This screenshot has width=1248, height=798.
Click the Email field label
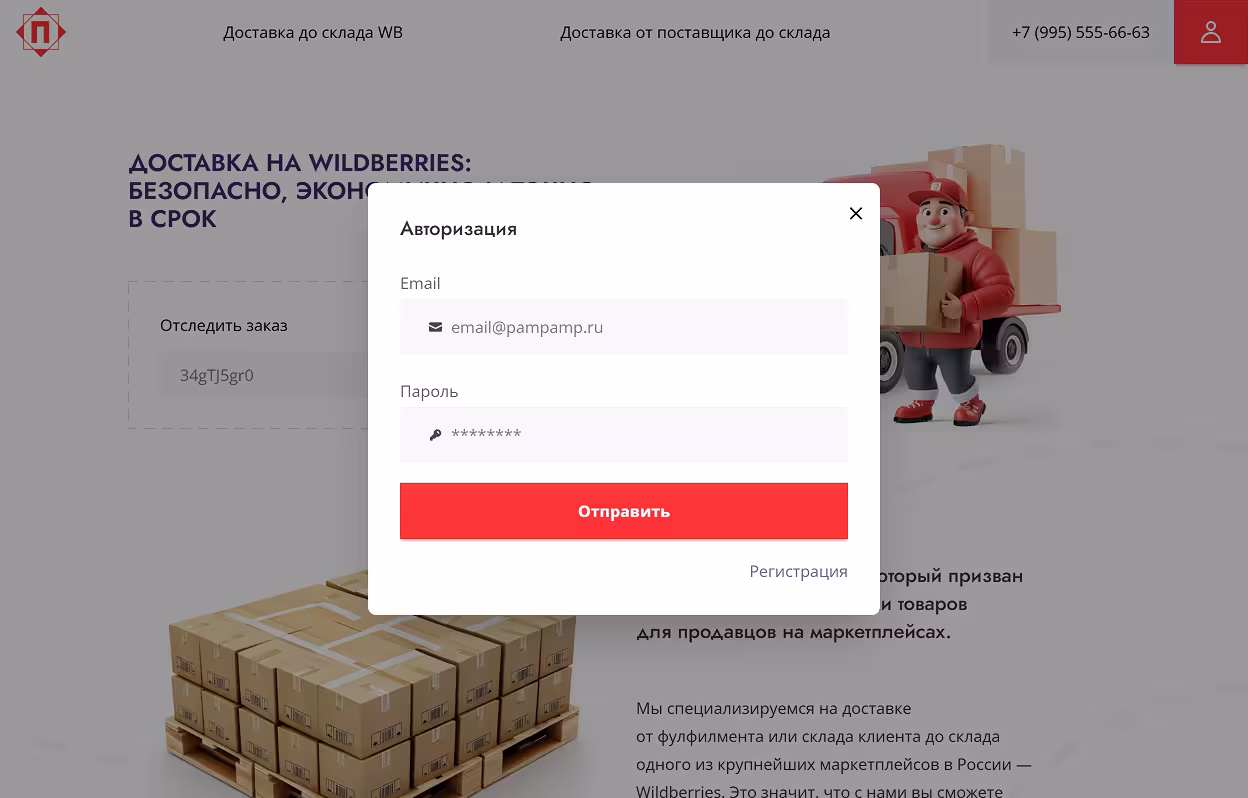[x=420, y=283]
